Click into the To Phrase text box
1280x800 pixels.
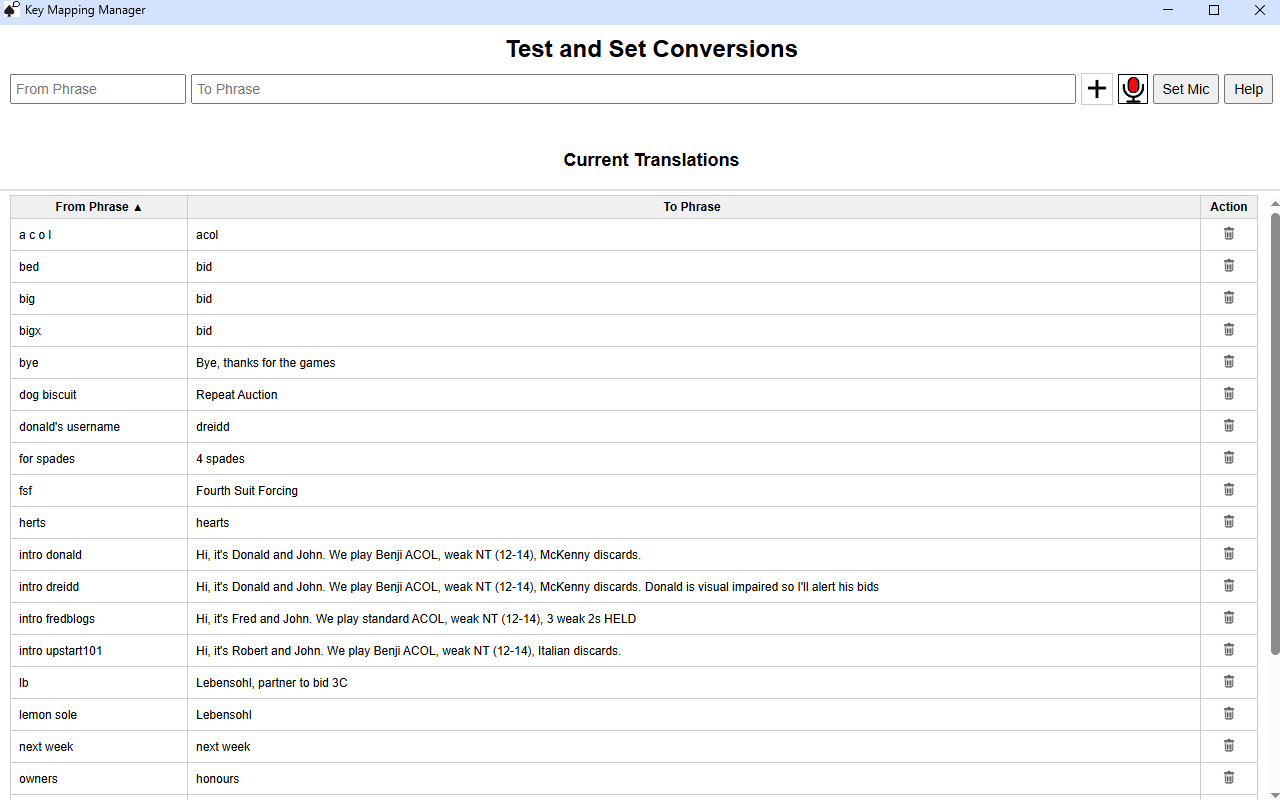(x=633, y=89)
